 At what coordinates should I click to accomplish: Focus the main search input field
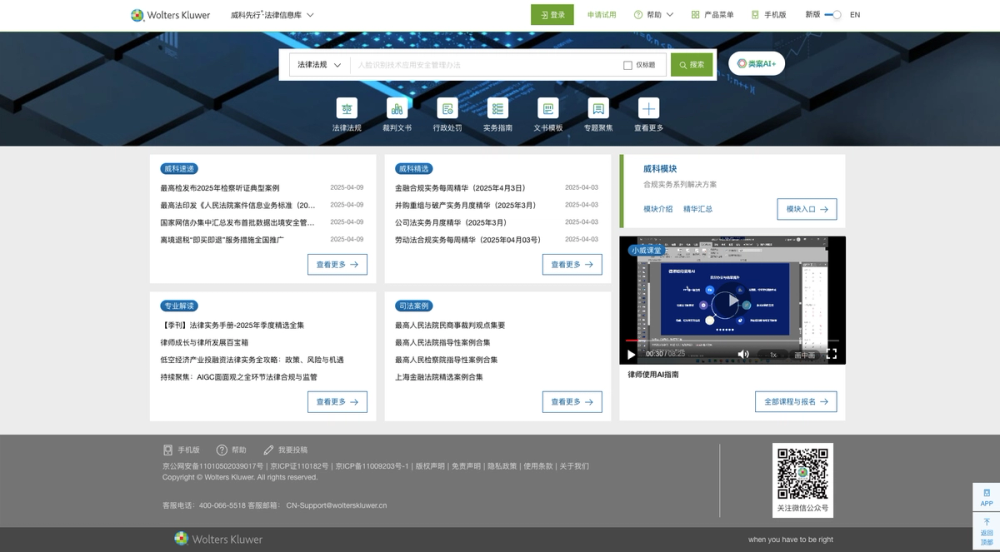pyautogui.click(x=485, y=65)
